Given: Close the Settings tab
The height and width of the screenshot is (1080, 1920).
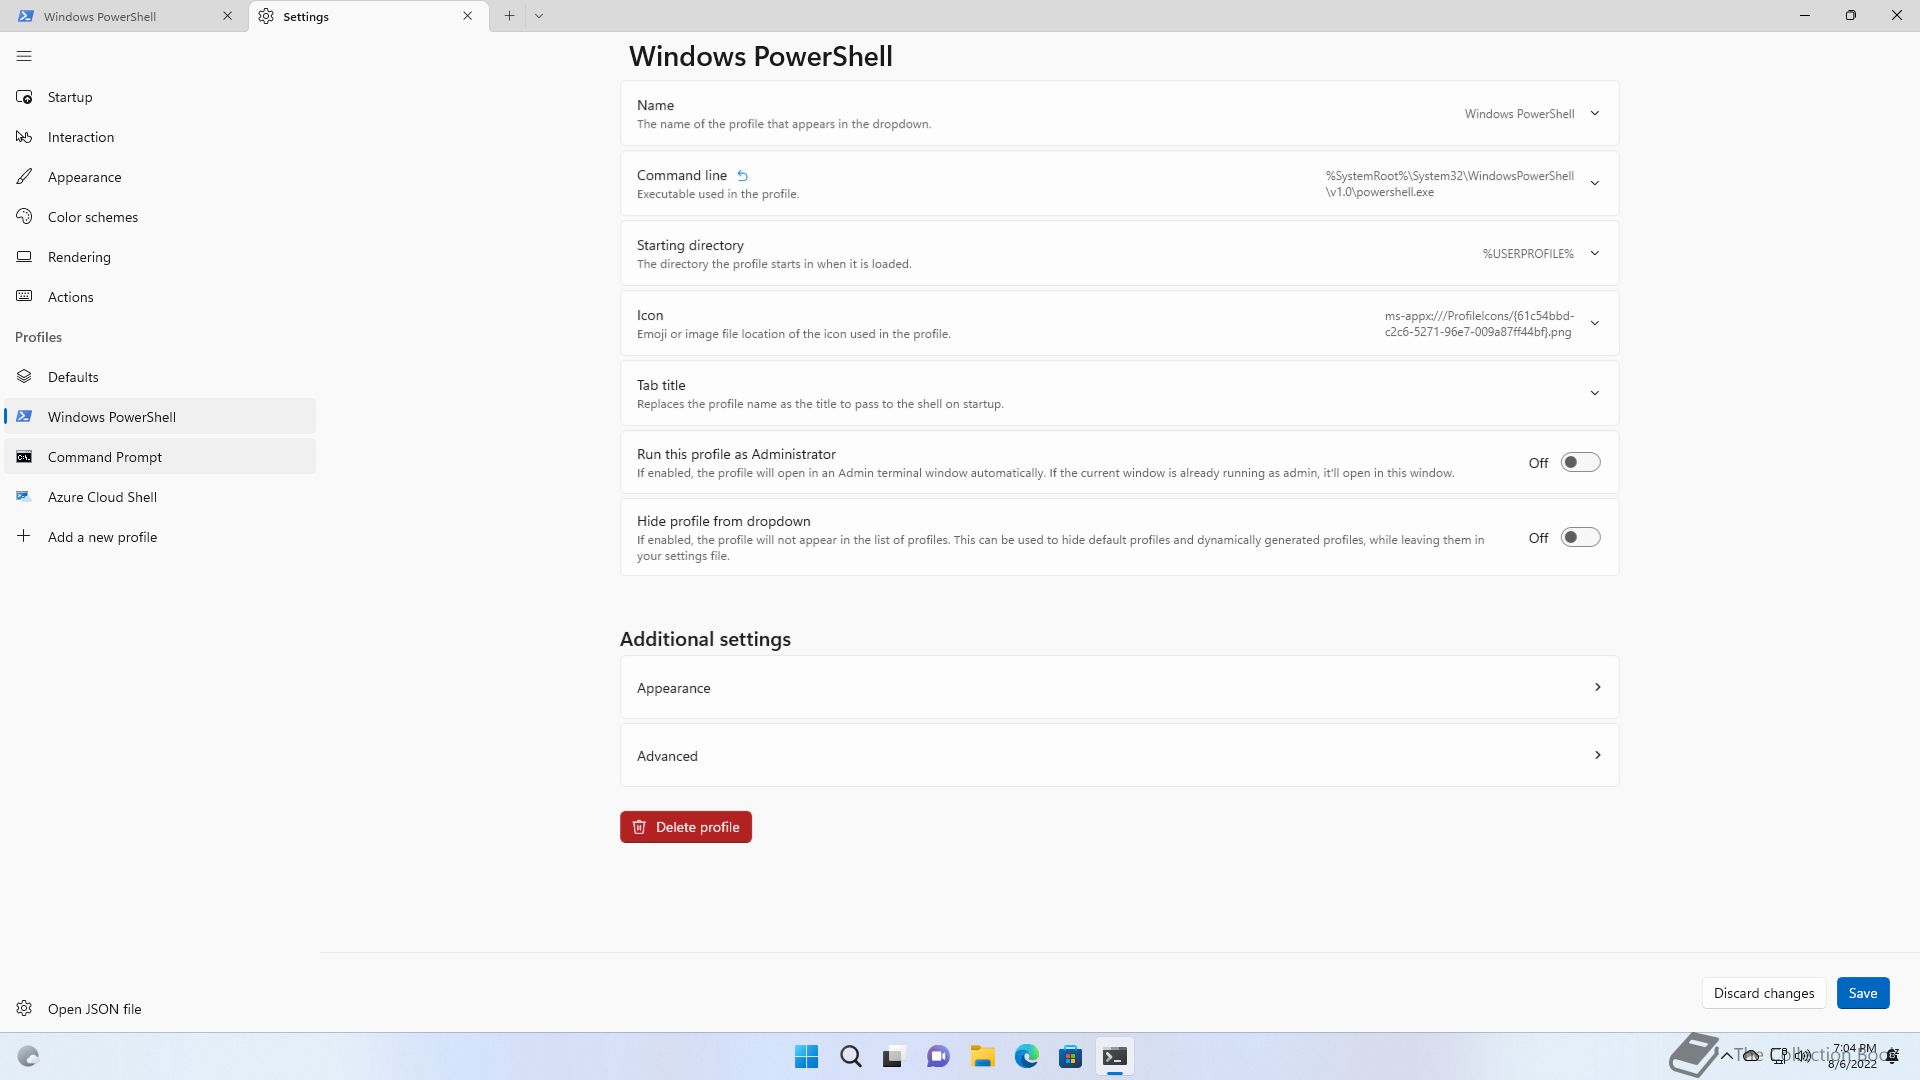Looking at the screenshot, I should tap(467, 16).
